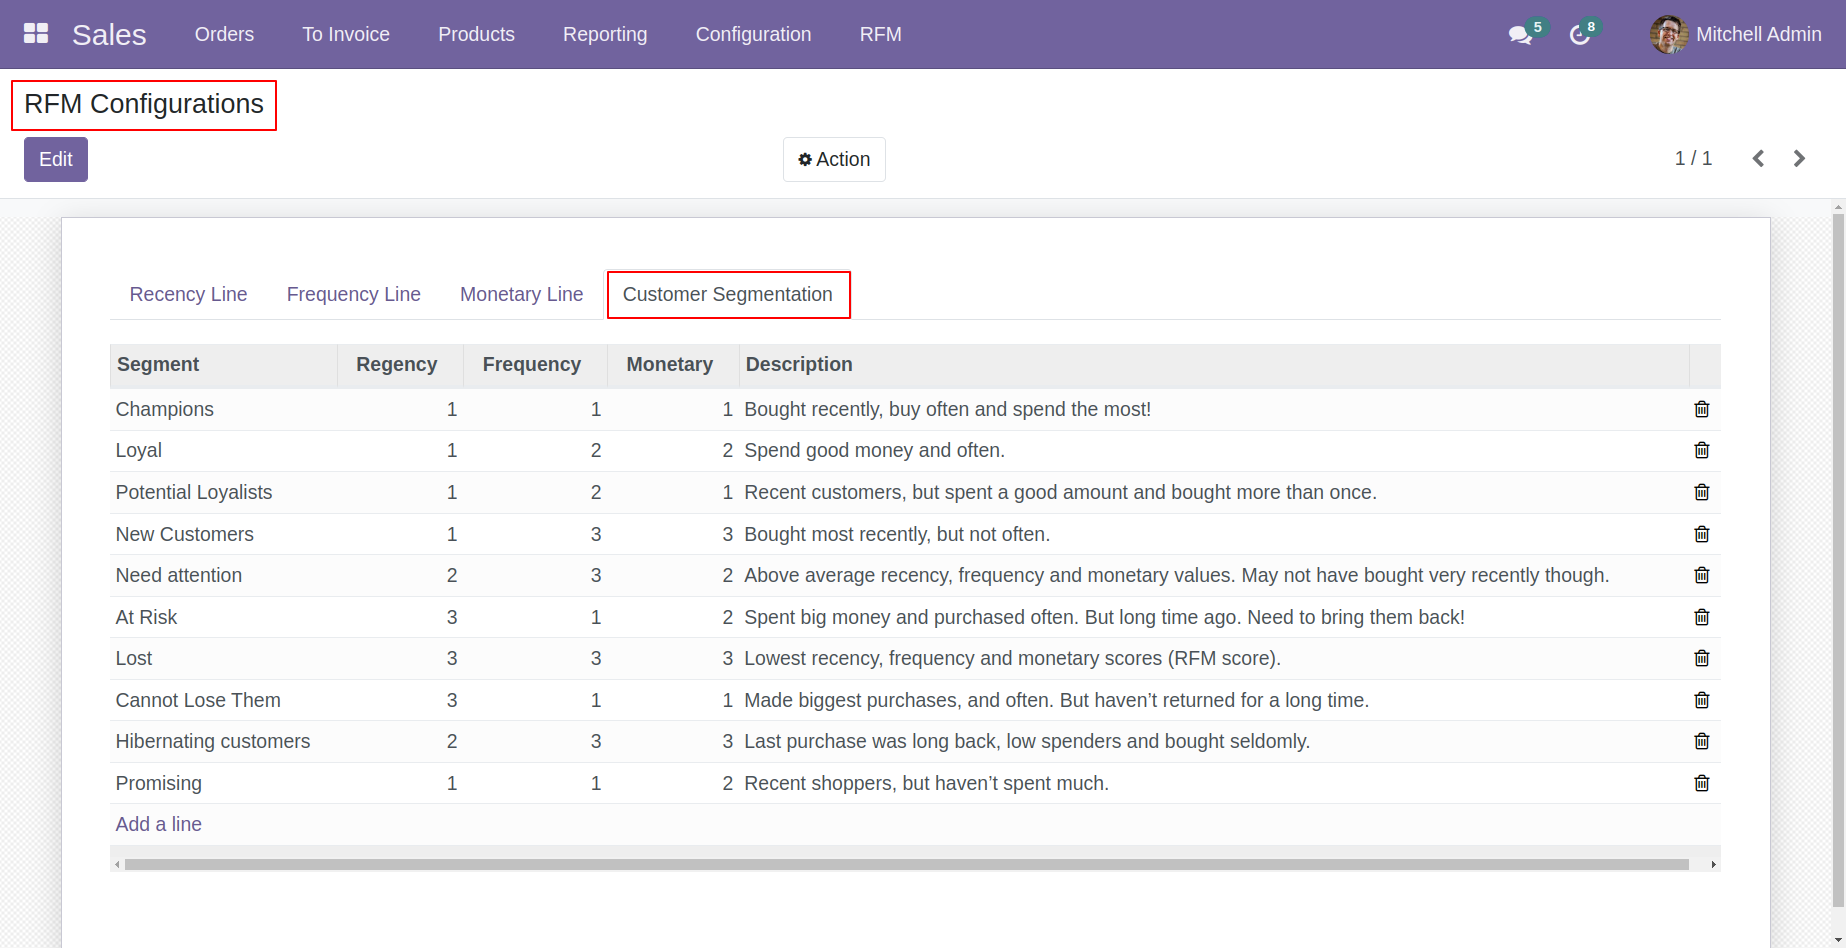Open the apps grid menu icon
This screenshot has width=1846, height=948.
point(36,34)
